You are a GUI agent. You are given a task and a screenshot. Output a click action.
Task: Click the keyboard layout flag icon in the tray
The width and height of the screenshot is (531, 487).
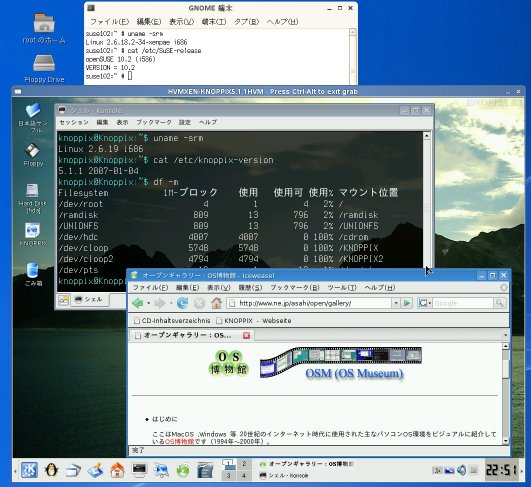(449, 470)
